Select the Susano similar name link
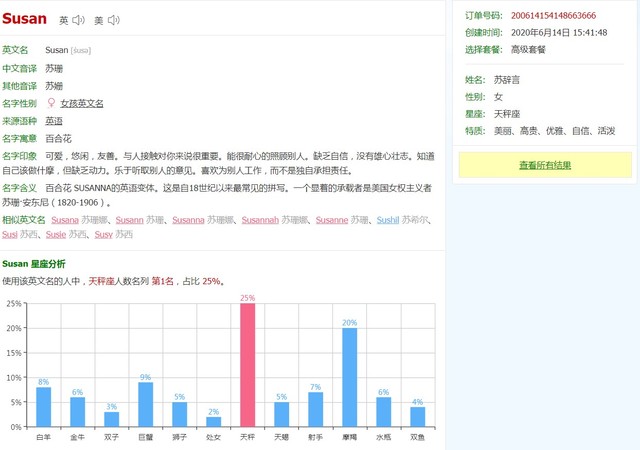Screen dimensions: 640x450 click(x=129, y=219)
